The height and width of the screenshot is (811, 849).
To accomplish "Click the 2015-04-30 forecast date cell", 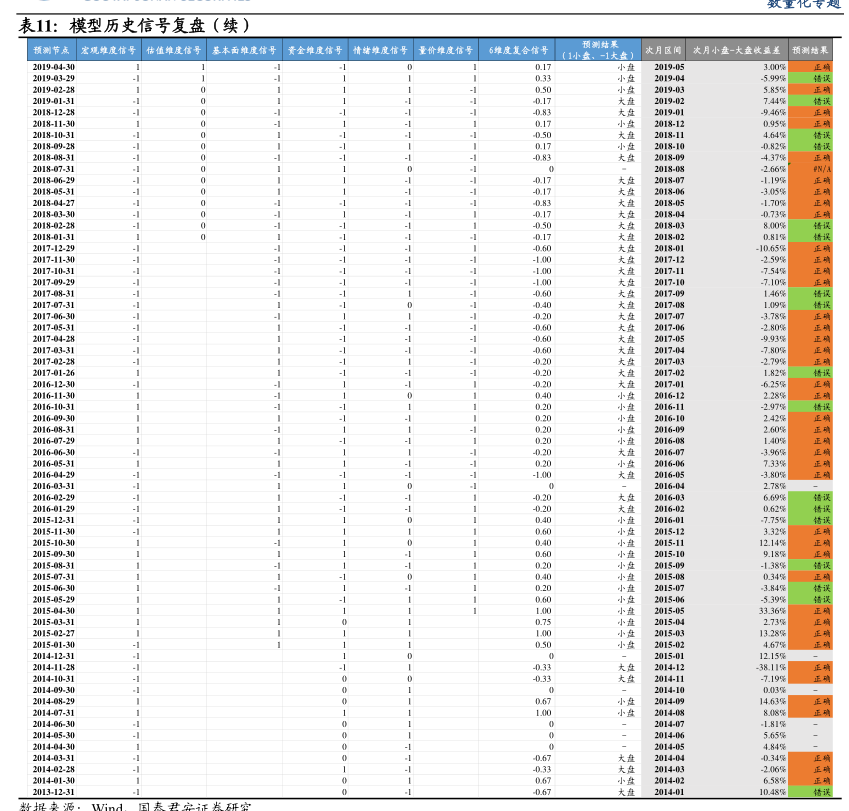I will (53, 611).
